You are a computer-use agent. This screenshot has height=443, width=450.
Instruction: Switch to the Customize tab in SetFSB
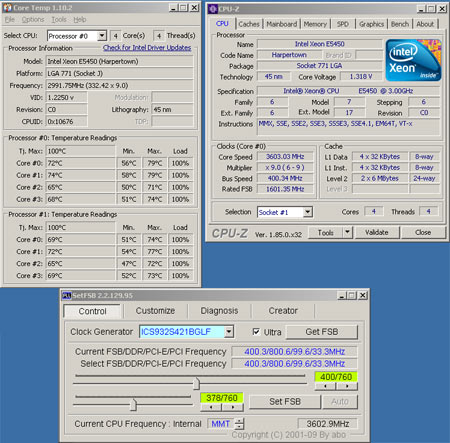155,311
